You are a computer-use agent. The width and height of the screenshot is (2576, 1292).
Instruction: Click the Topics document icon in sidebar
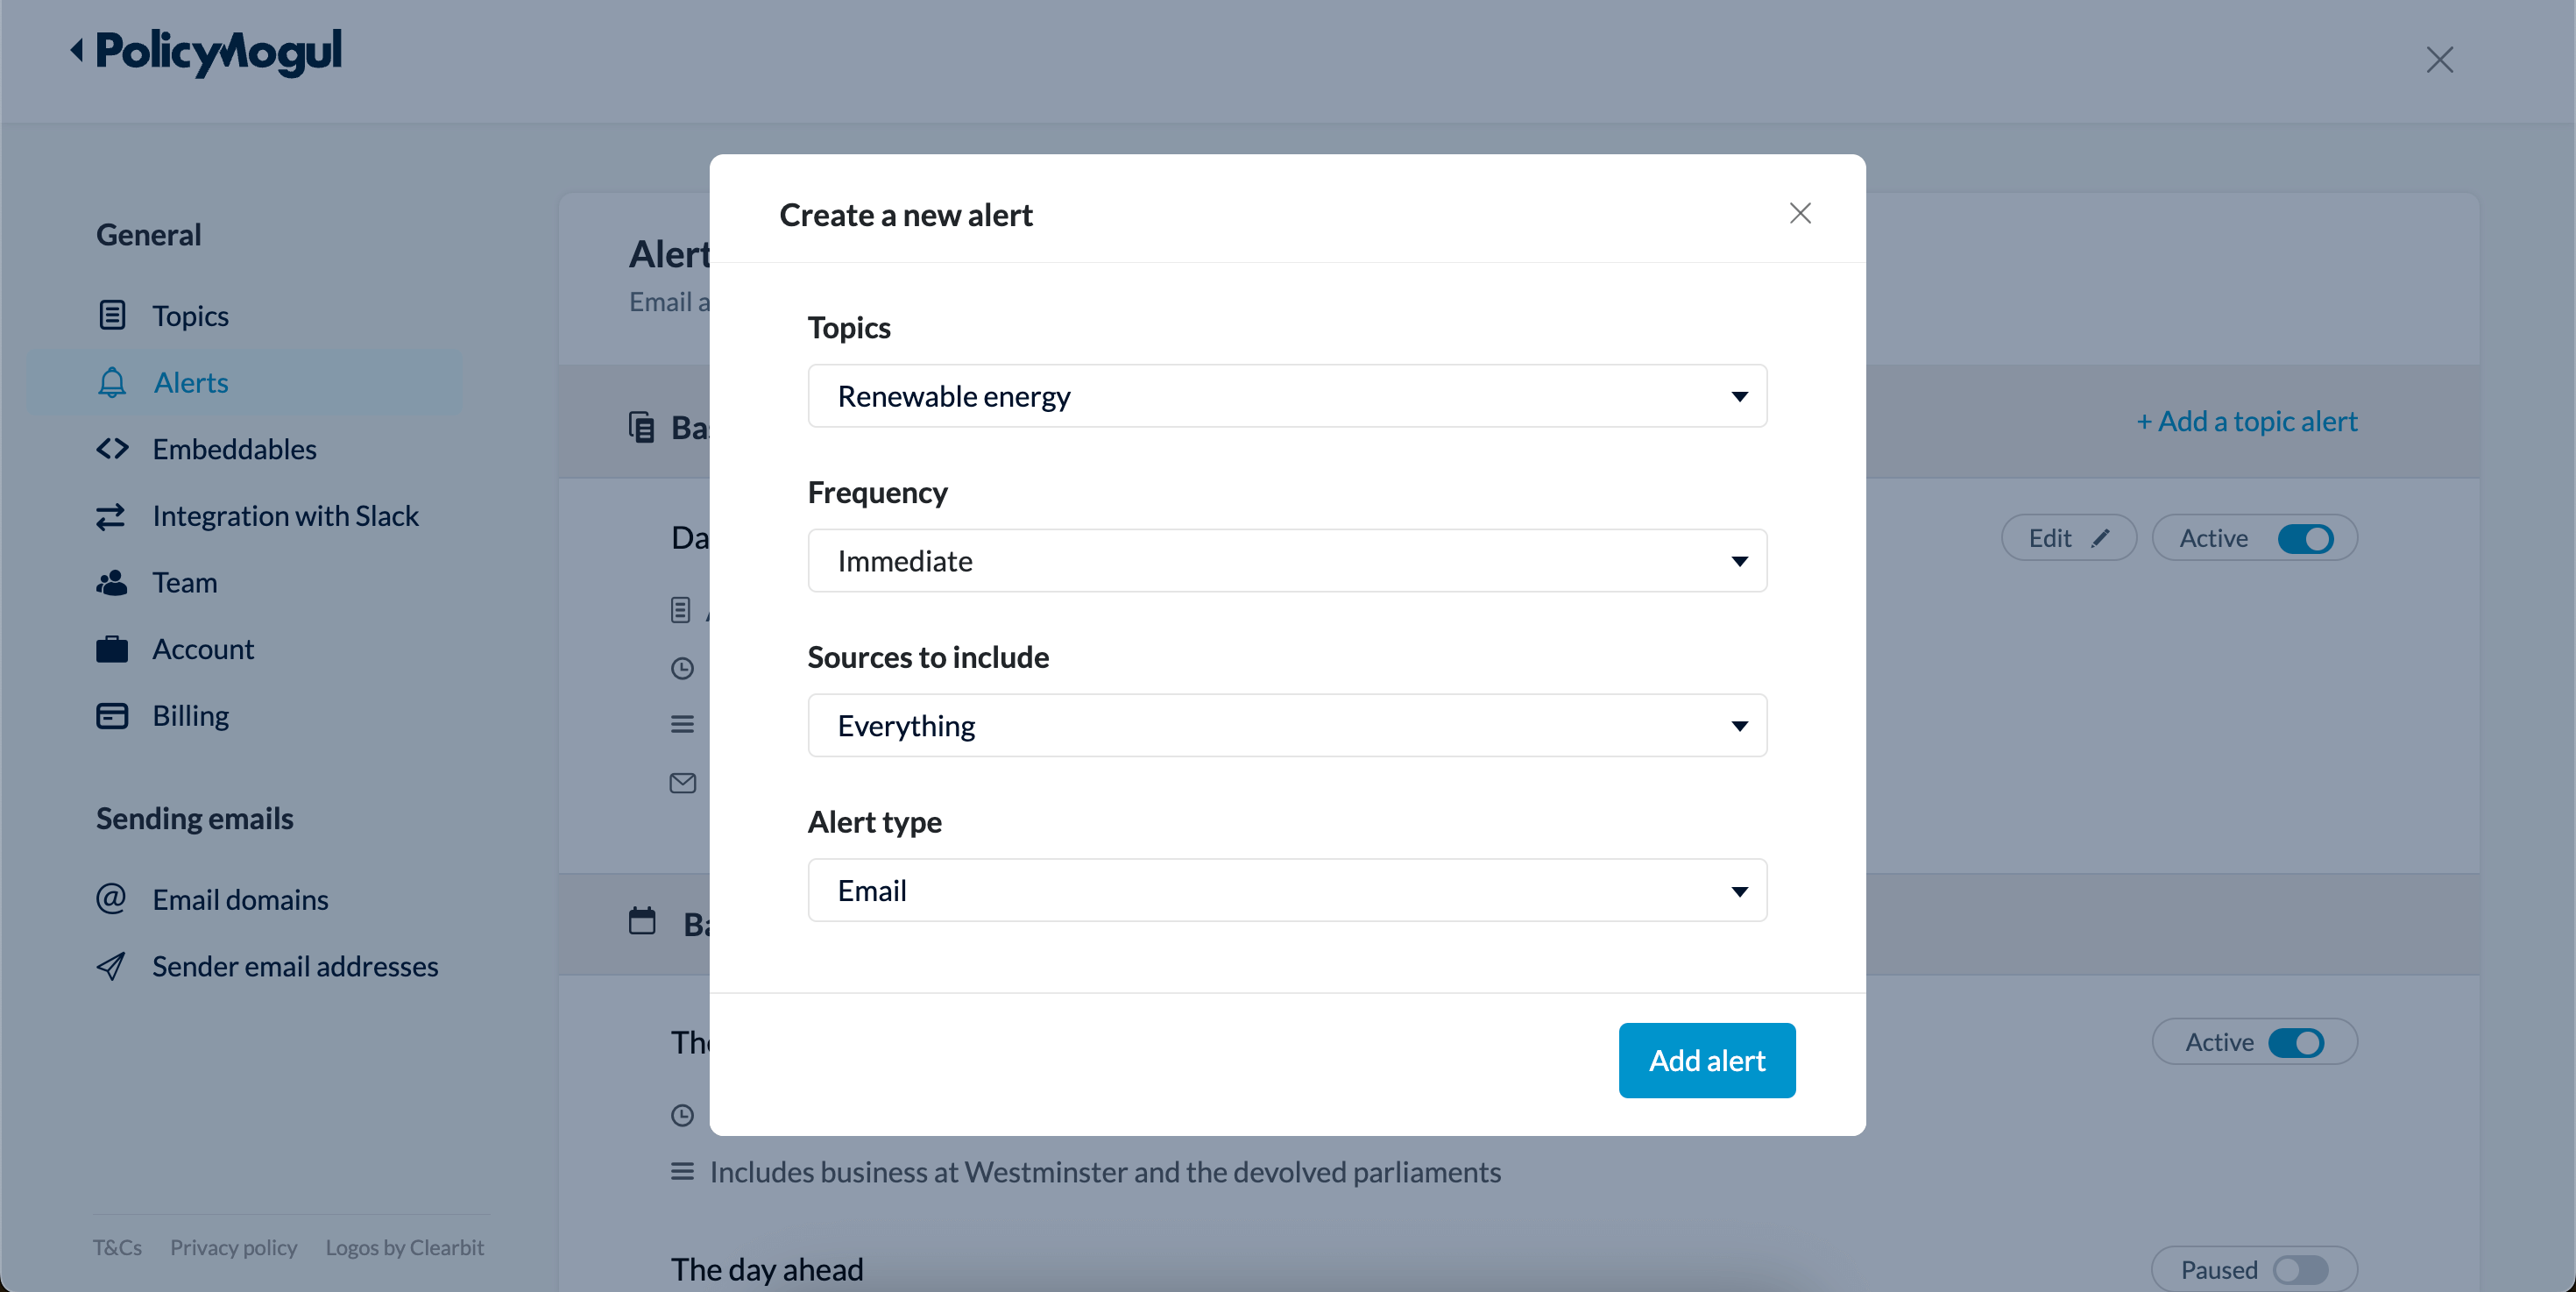click(112, 315)
